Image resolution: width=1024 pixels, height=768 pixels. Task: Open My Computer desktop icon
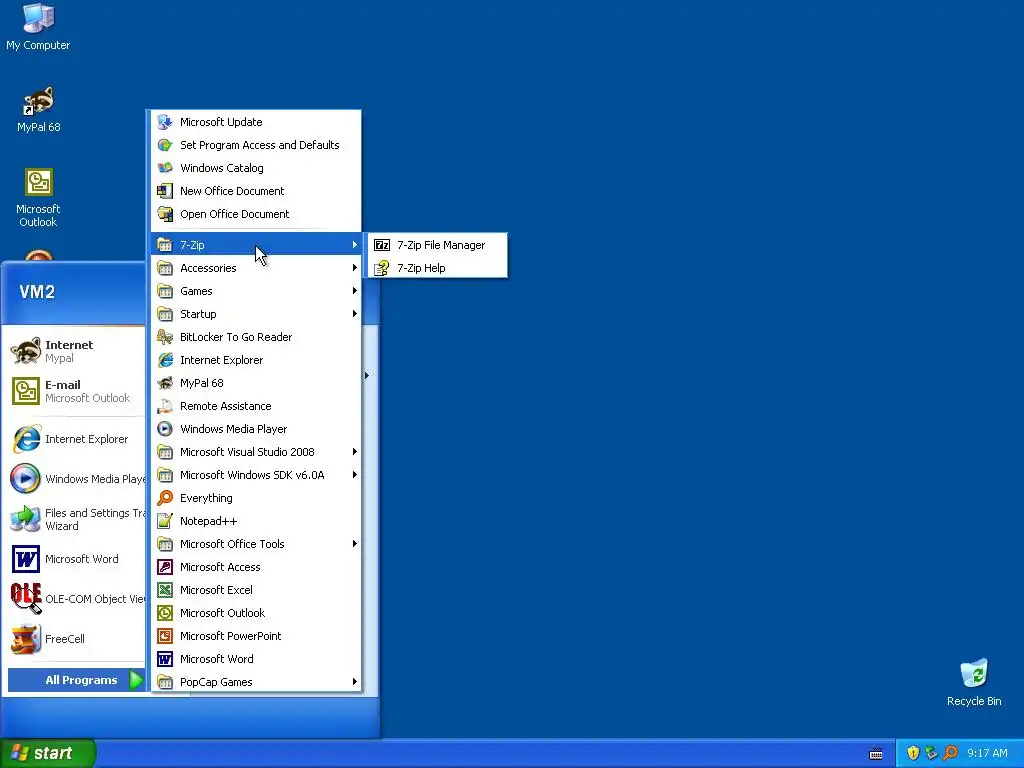(38, 27)
